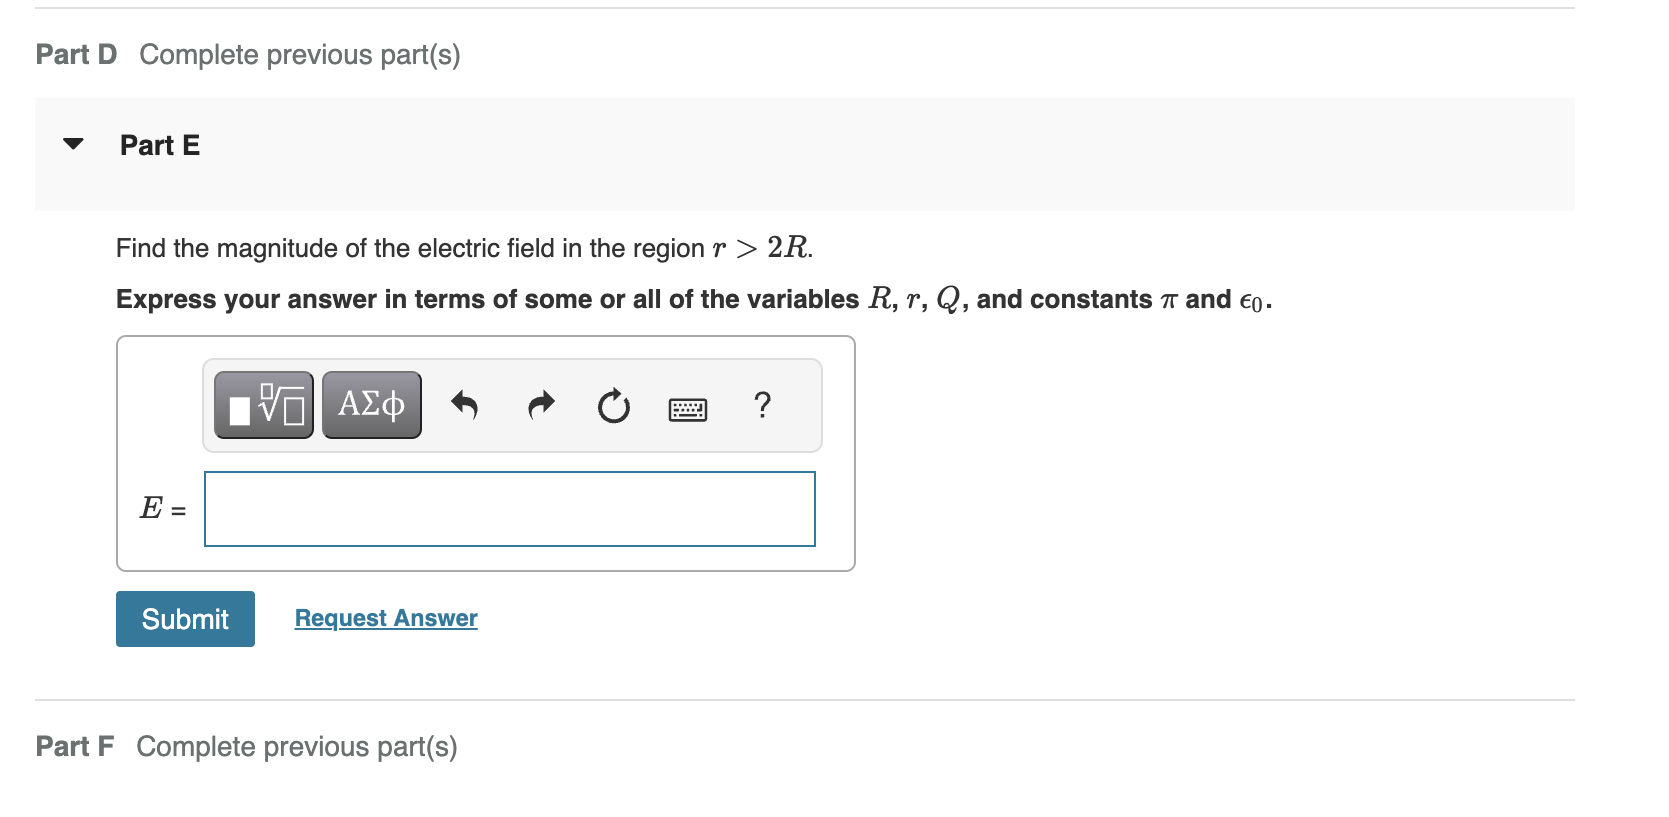Click inside the E = answer box
1669x817 pixels.
pos(508,509)
